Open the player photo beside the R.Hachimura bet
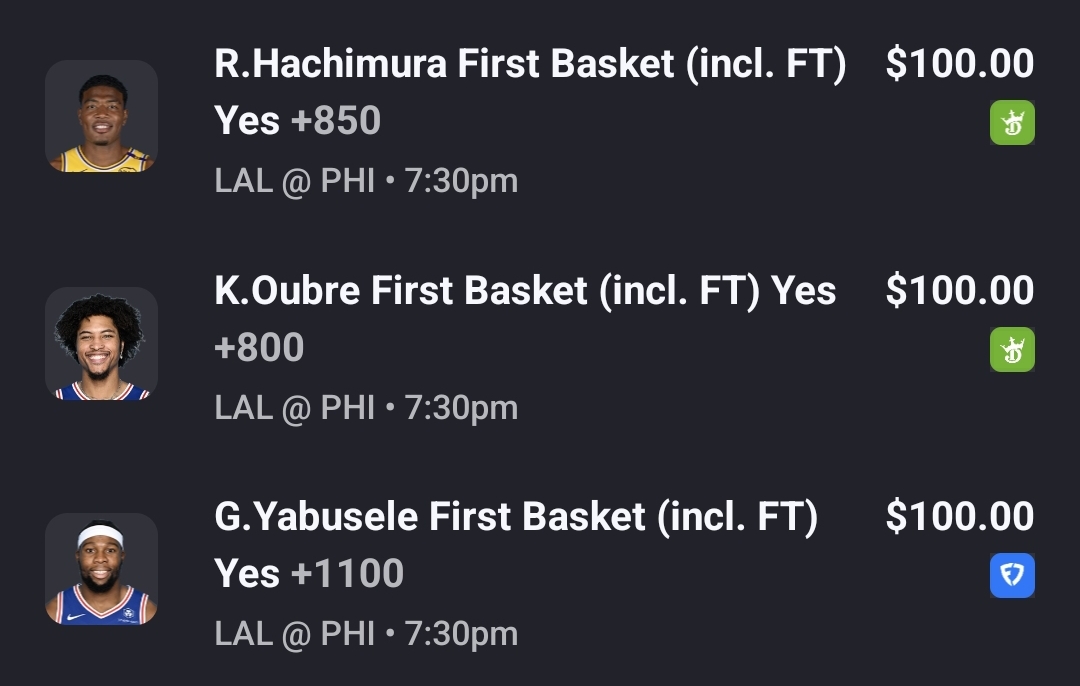 point(101,117)
